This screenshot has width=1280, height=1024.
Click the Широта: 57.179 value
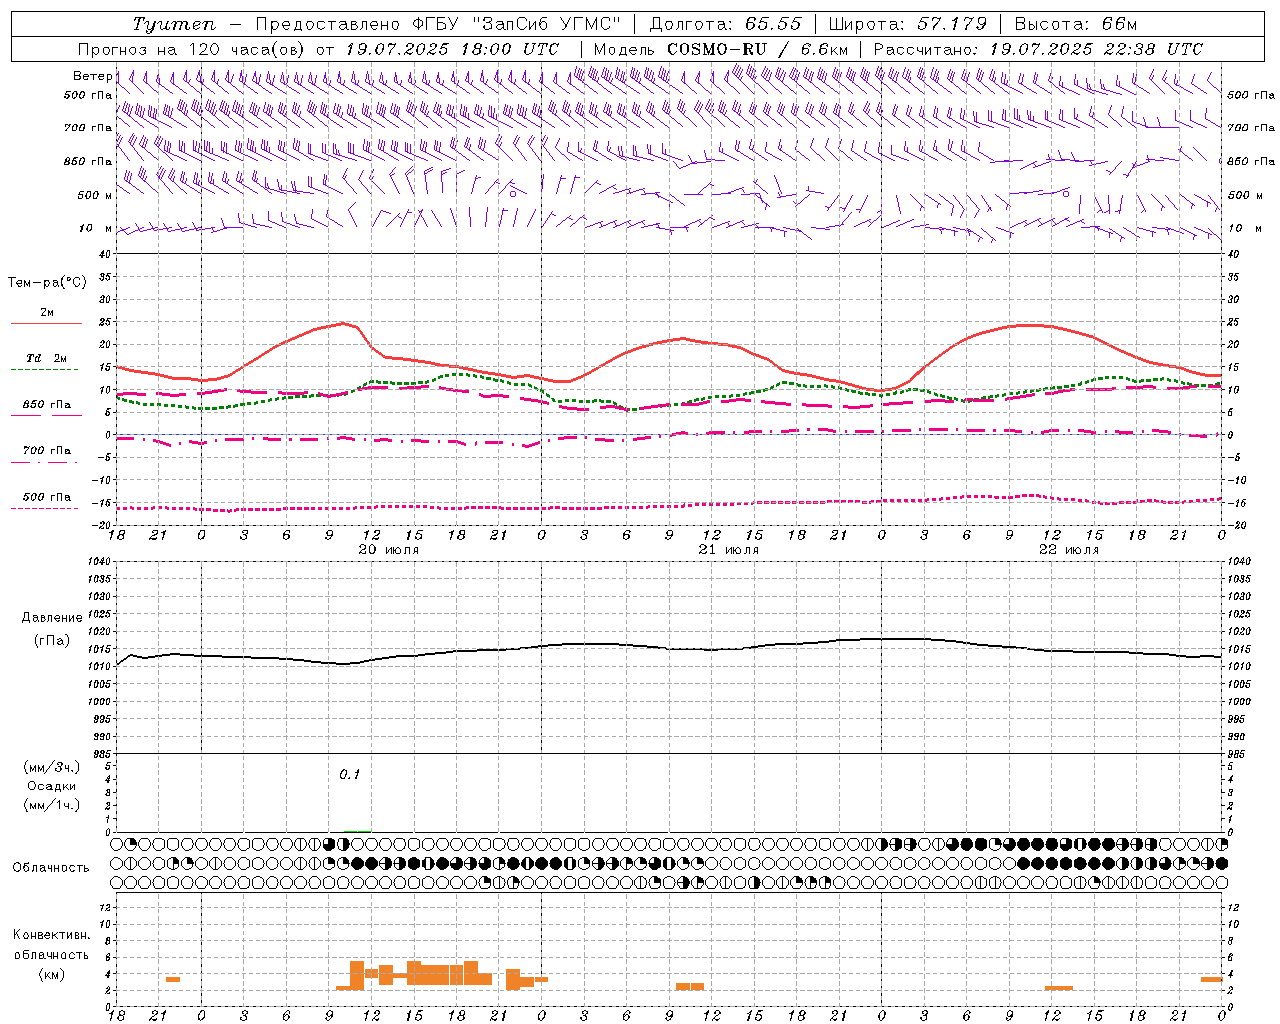pyautogui.click(x=909, y=24)
